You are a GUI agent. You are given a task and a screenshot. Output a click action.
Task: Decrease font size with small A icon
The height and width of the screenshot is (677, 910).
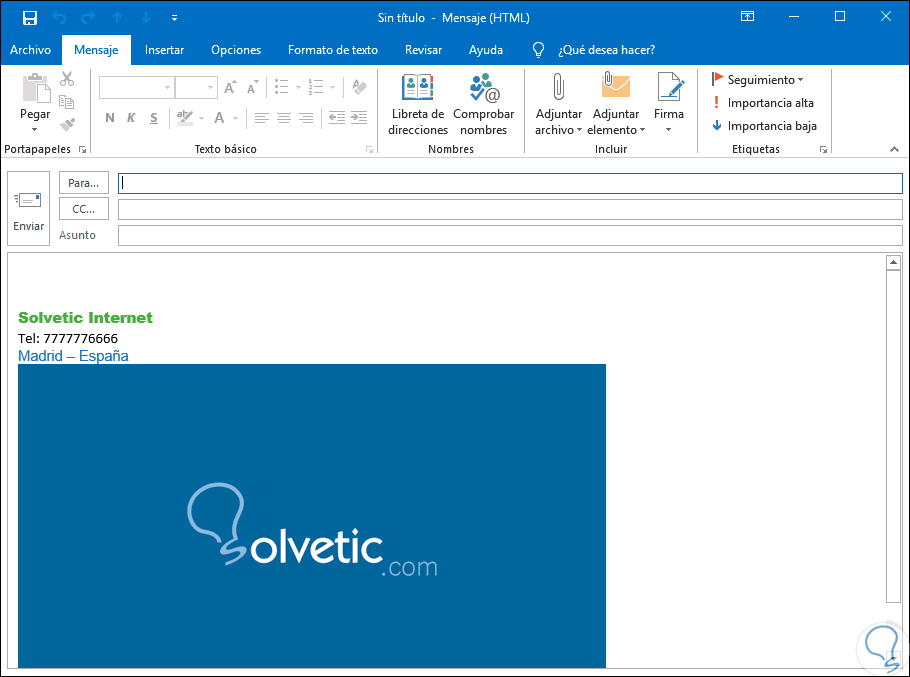click(x=252, y=88)
